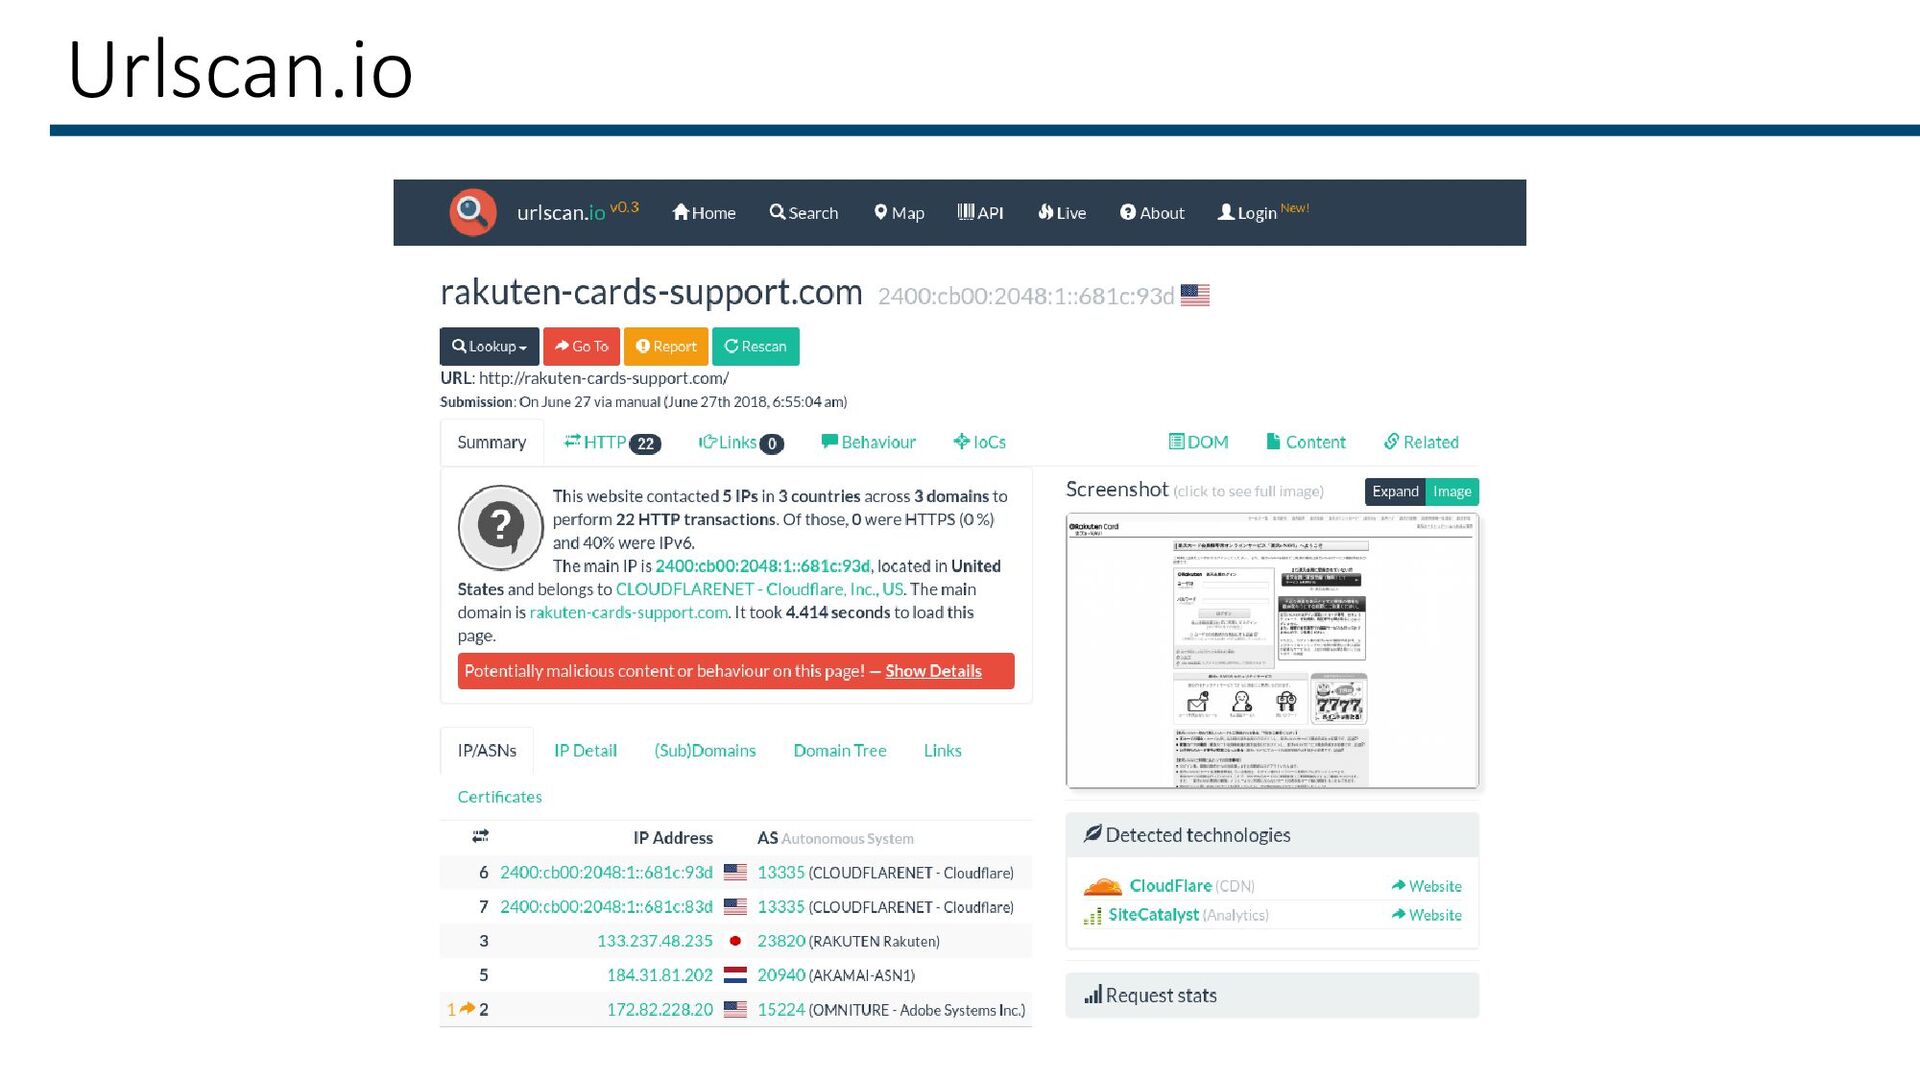This screenshot has width=1920, height=1080.
Task: Toggle screenshot Image option
Action: (x=1451, y=491)
